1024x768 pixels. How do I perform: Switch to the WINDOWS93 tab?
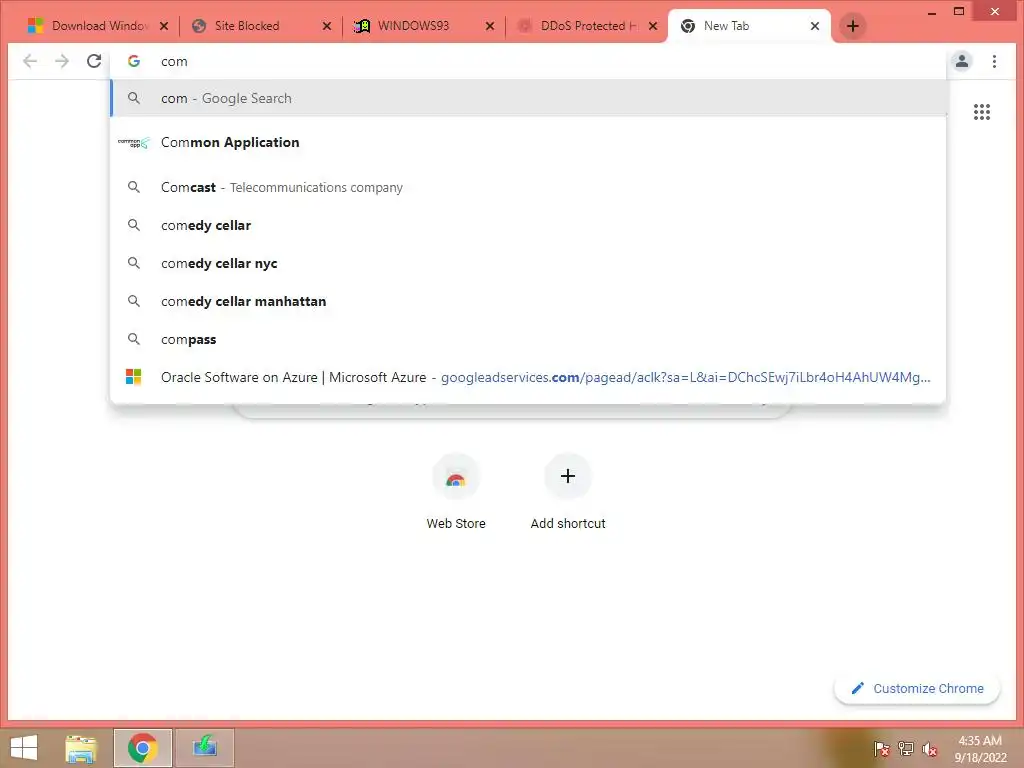pyautogui.click(x=423, y=26)
